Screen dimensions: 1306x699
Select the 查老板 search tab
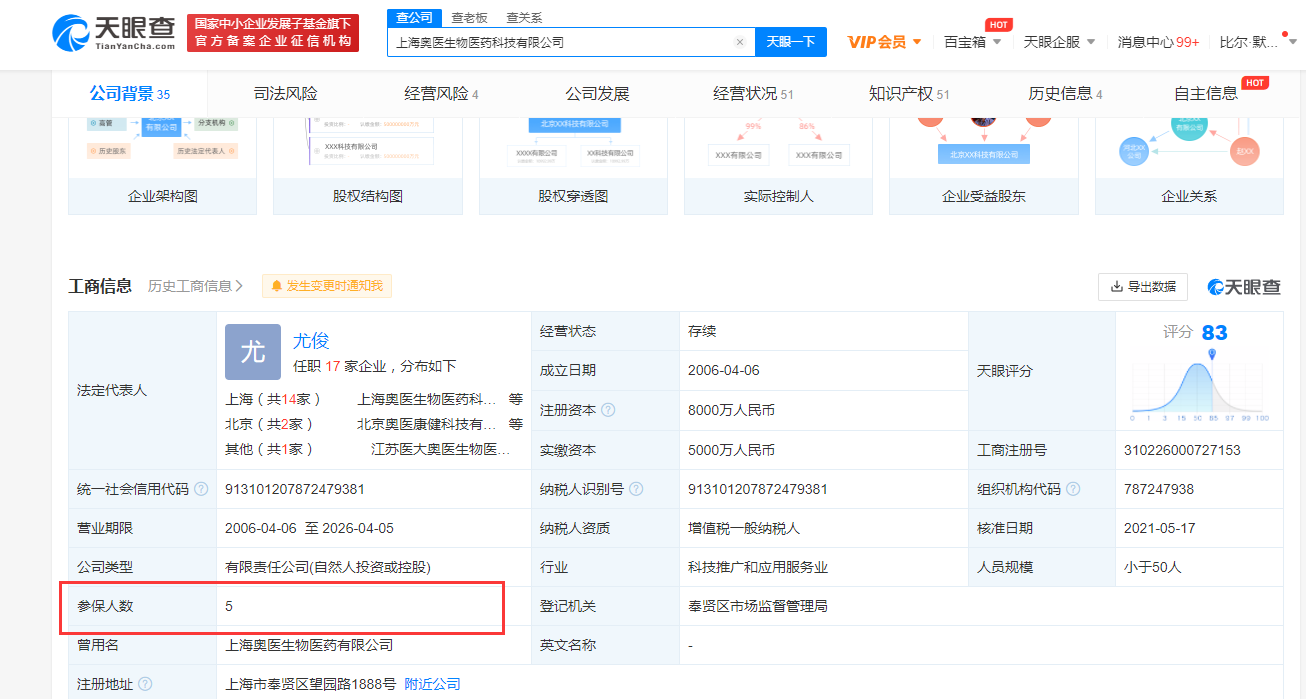pyautogui.click(x=469, y=17)
